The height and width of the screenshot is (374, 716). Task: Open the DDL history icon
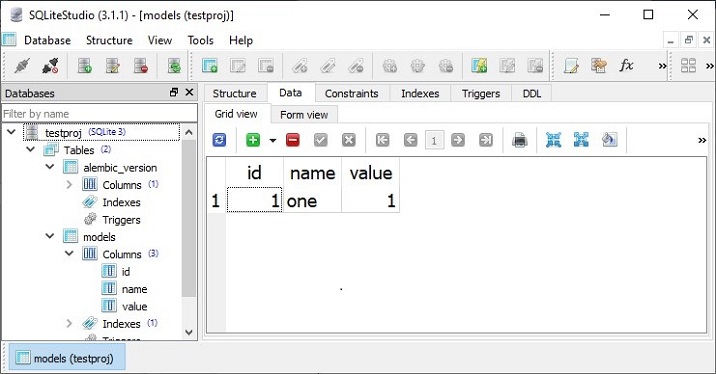[x=599, y=66]
